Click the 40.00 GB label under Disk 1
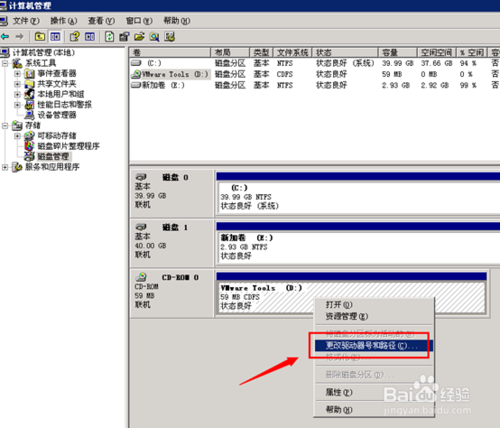Screen dimensions: 500x428 (150, 246)
